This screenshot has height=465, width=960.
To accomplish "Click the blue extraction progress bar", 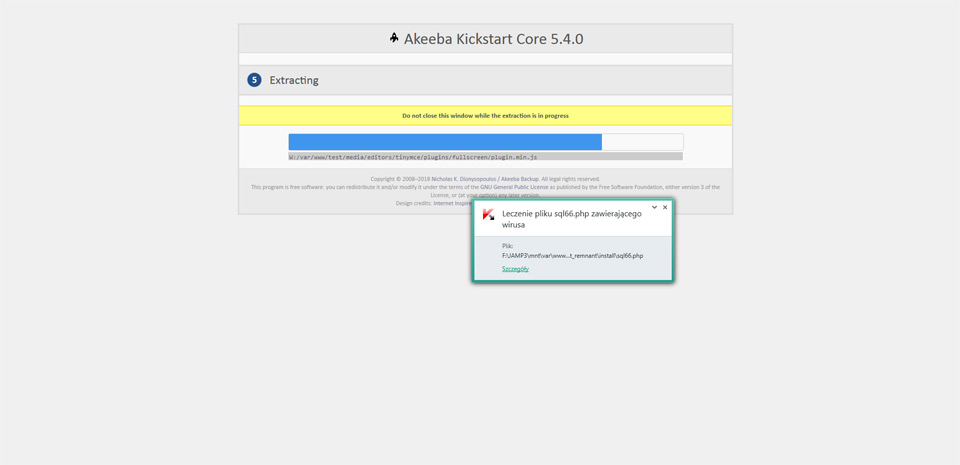I will pos(445,142).
